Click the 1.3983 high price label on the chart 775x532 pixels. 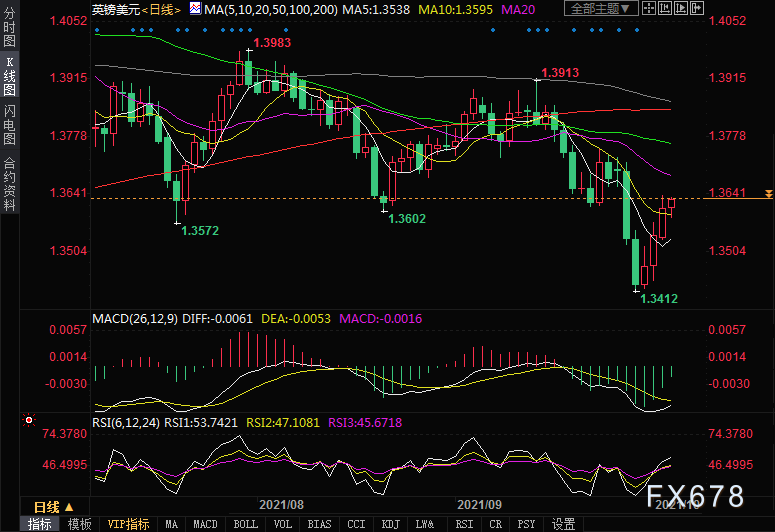(x=272, y=43)
